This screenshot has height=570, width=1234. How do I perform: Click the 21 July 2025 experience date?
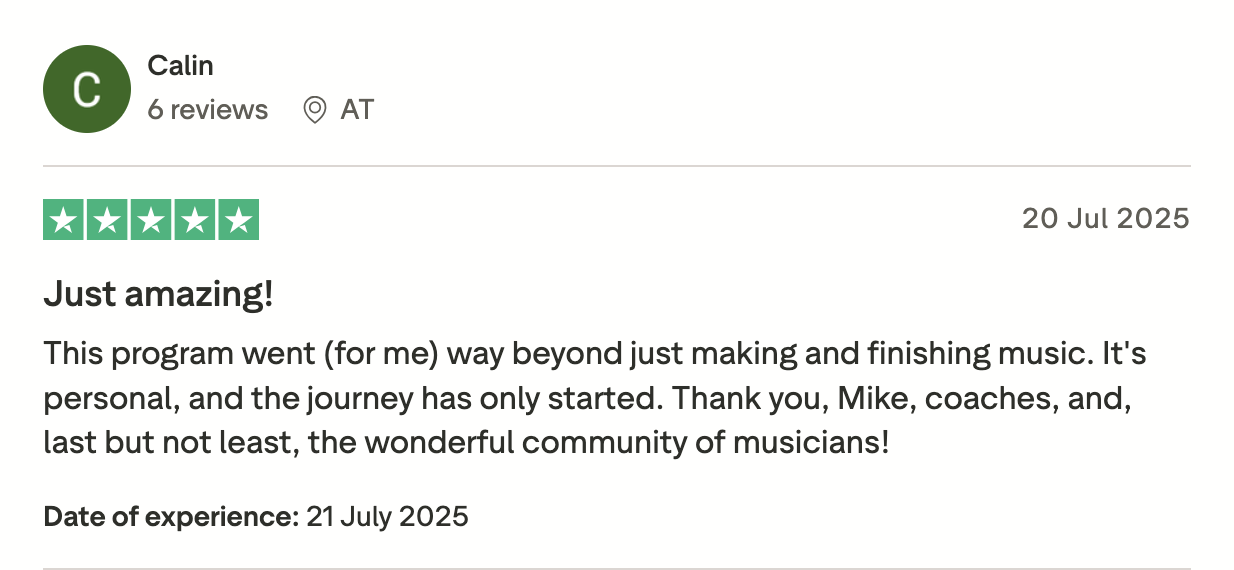tap(387, 517)
